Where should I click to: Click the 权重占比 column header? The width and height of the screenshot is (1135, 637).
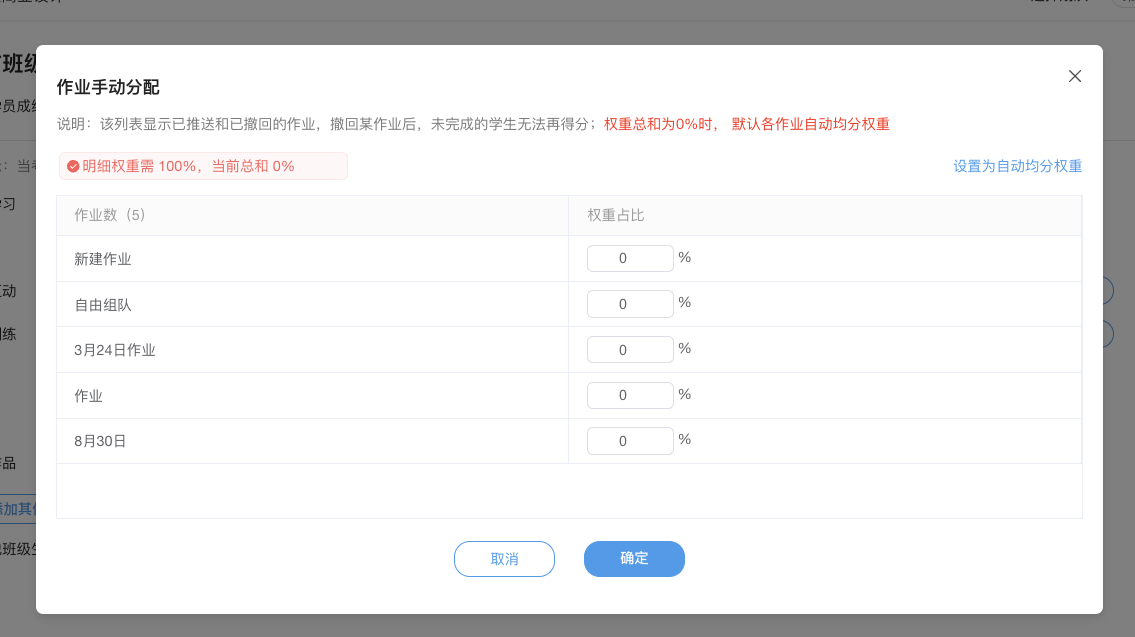click(x=615, y=215)
